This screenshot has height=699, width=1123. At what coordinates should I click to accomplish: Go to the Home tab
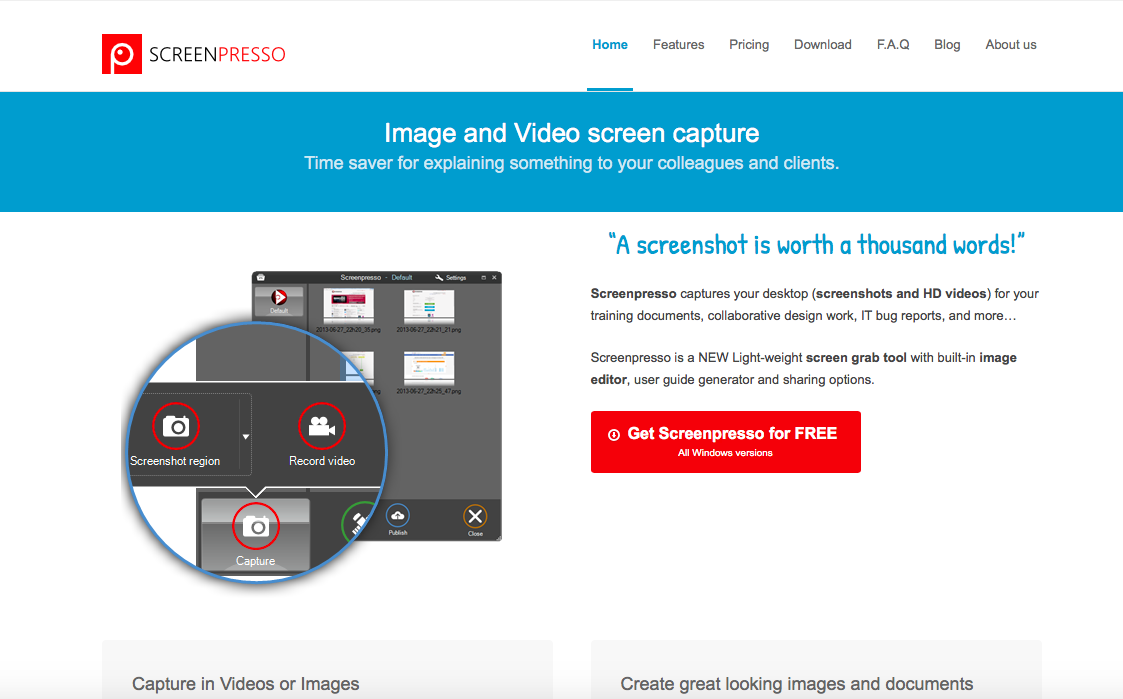(x=609, y=44)
